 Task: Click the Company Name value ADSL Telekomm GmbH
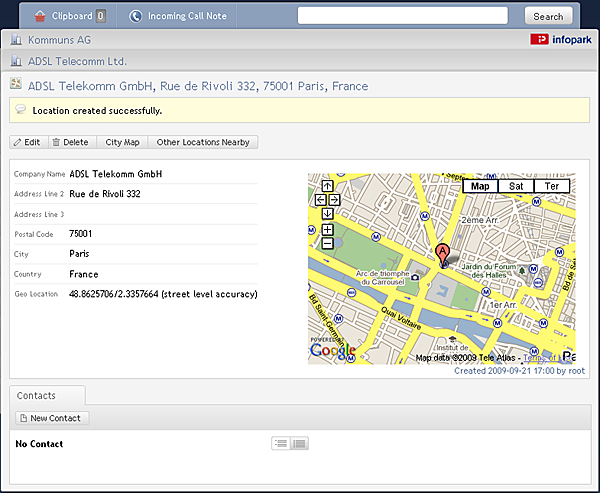pyautogui.click(x=116, y=174)
